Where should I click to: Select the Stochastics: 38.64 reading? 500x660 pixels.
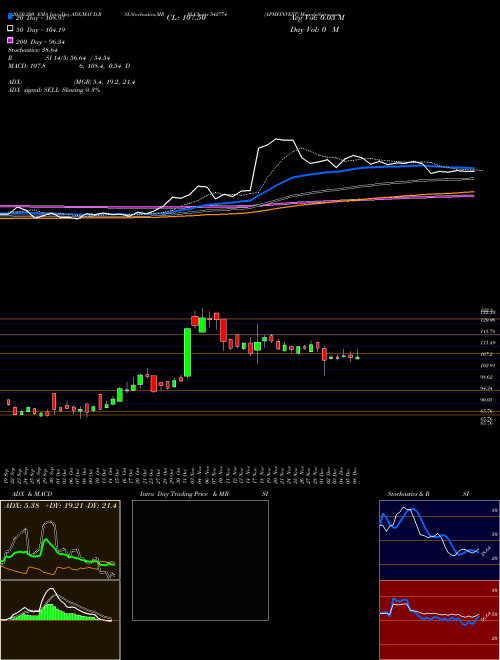point(33,50)
